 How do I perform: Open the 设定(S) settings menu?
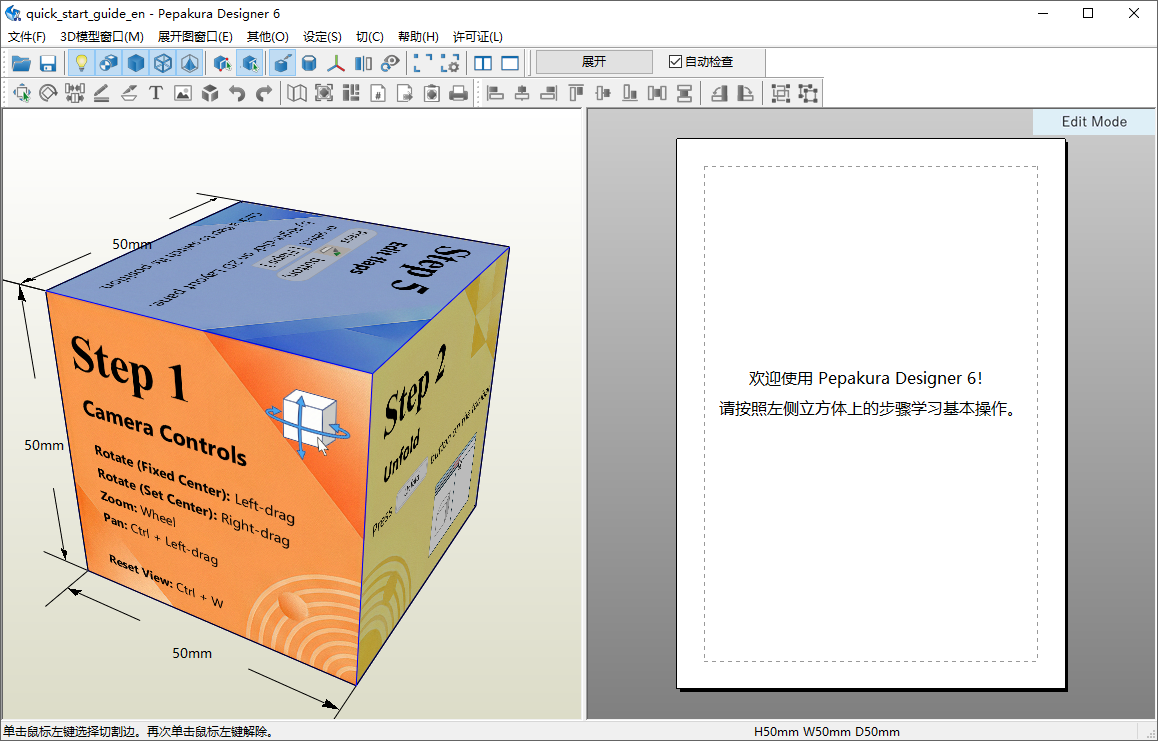coord(322,36)
